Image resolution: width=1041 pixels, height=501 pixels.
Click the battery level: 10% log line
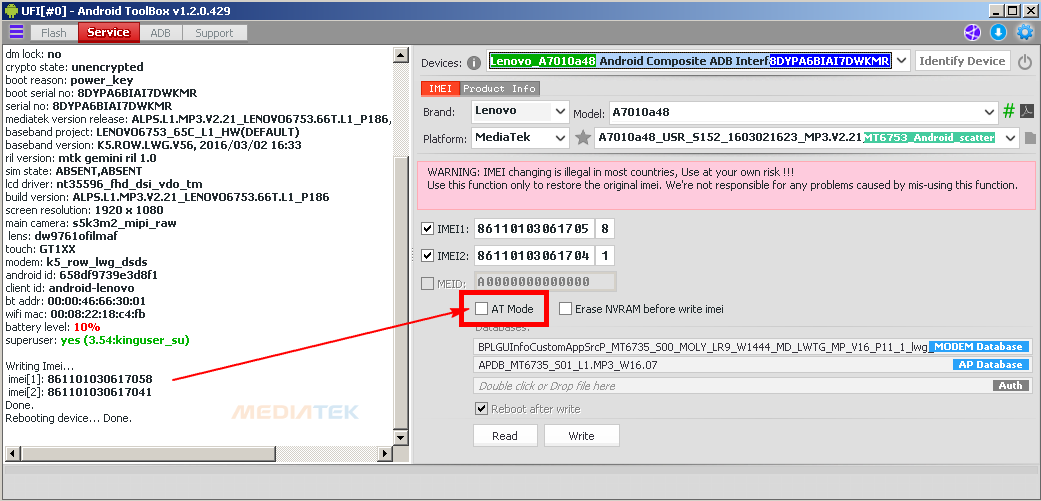pyautogui.click(x=52, y=327)
